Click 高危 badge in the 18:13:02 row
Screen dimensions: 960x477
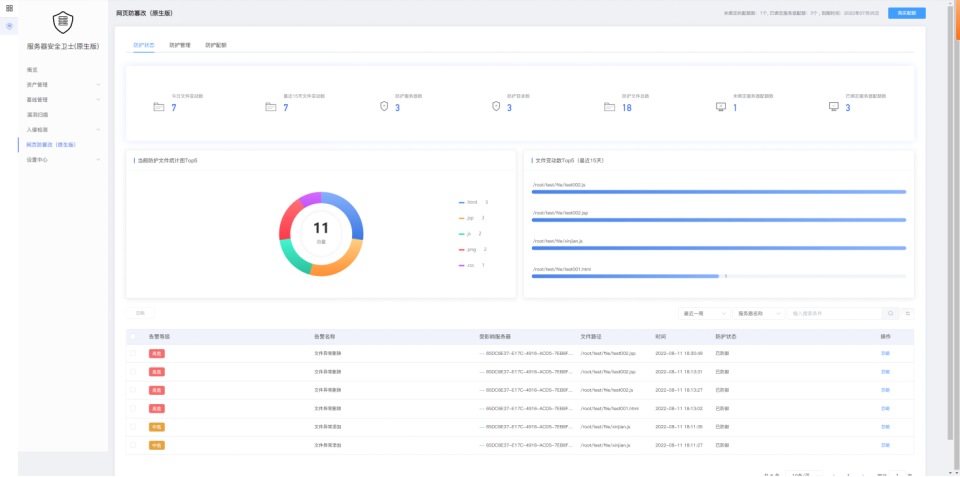point(157,408)
